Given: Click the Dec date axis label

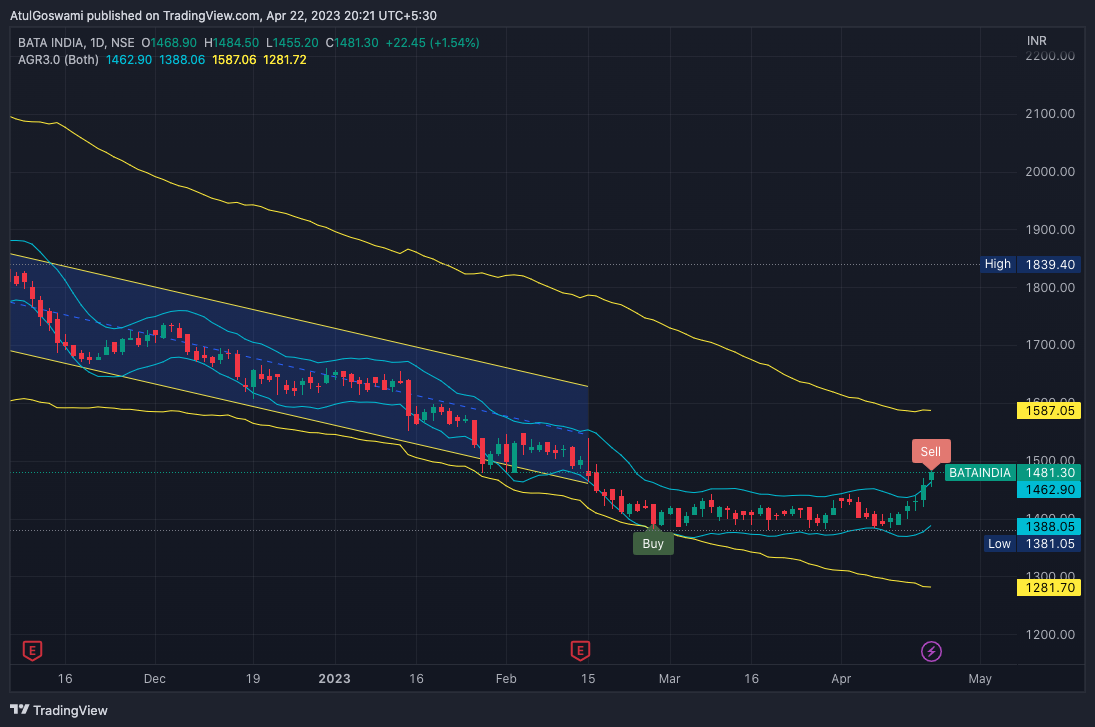Looking at the screenshot, I should [x=154, y=679].
